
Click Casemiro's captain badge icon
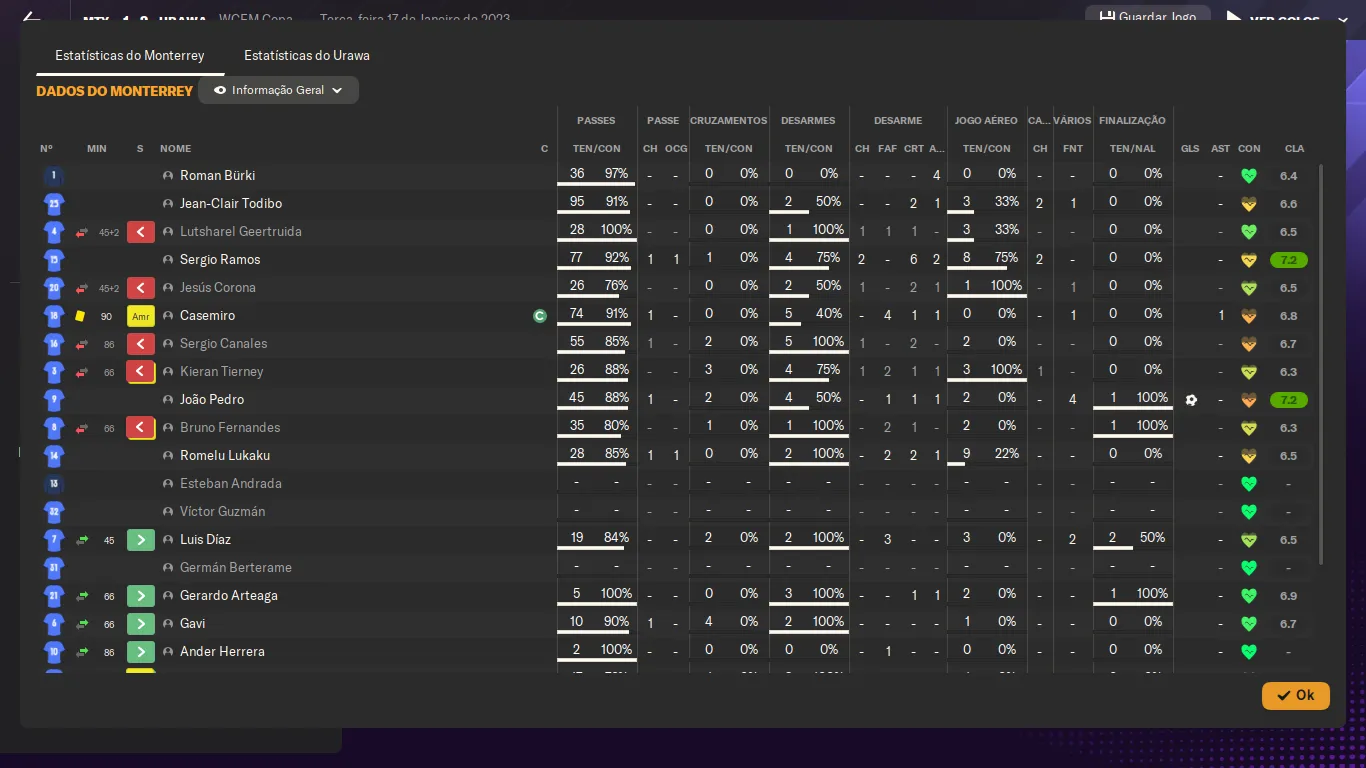tap(540, 316)
